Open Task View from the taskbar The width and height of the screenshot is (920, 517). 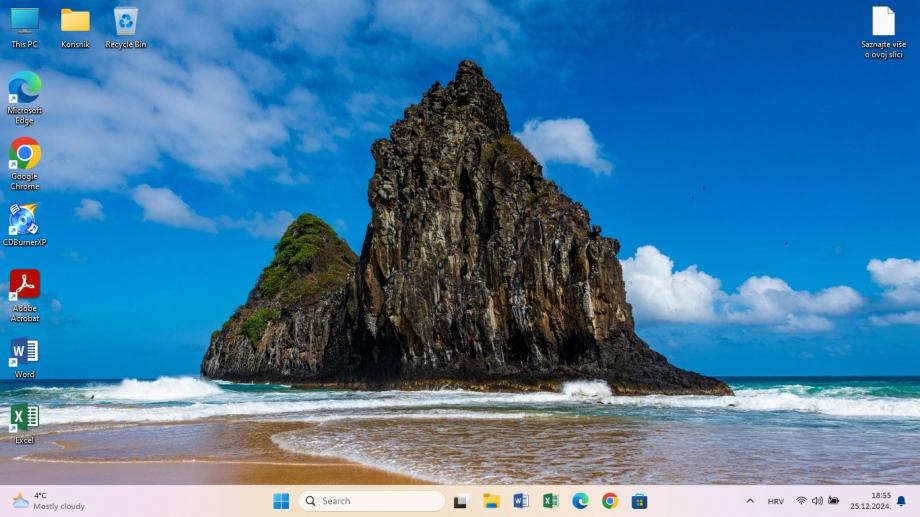461,501
